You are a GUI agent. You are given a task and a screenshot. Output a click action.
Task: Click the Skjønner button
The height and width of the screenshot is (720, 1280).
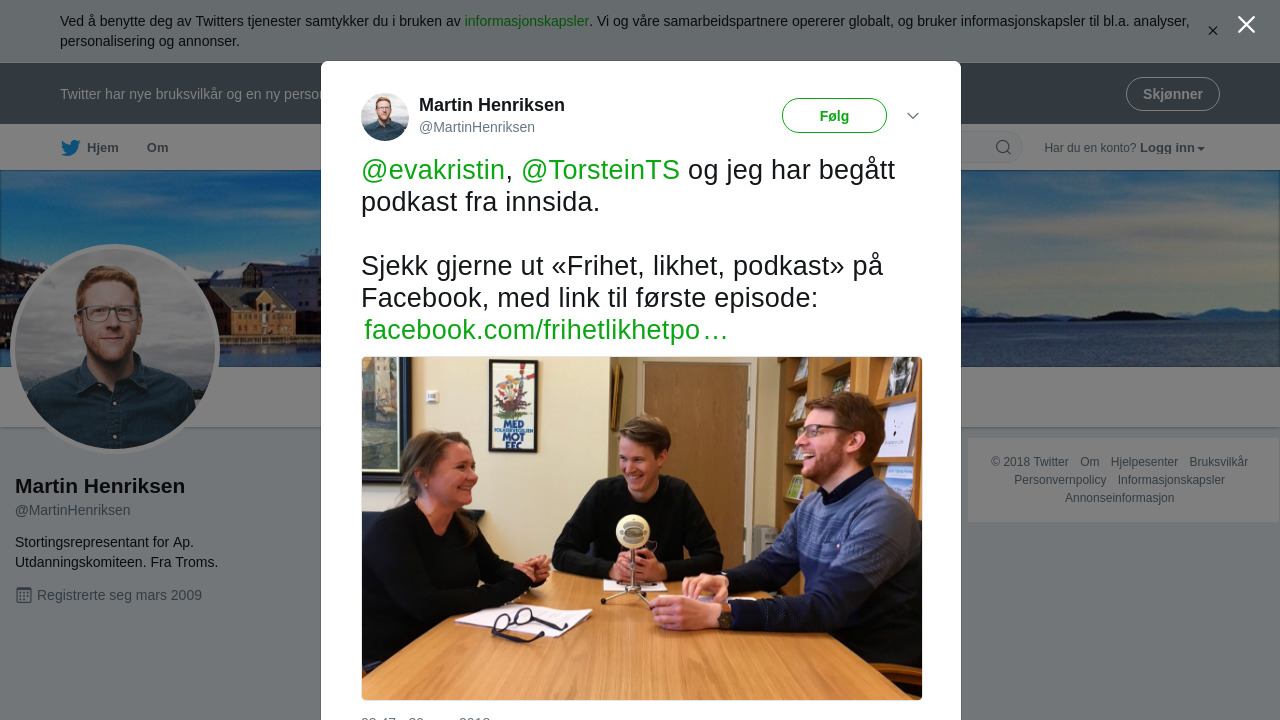point(1173,94)
